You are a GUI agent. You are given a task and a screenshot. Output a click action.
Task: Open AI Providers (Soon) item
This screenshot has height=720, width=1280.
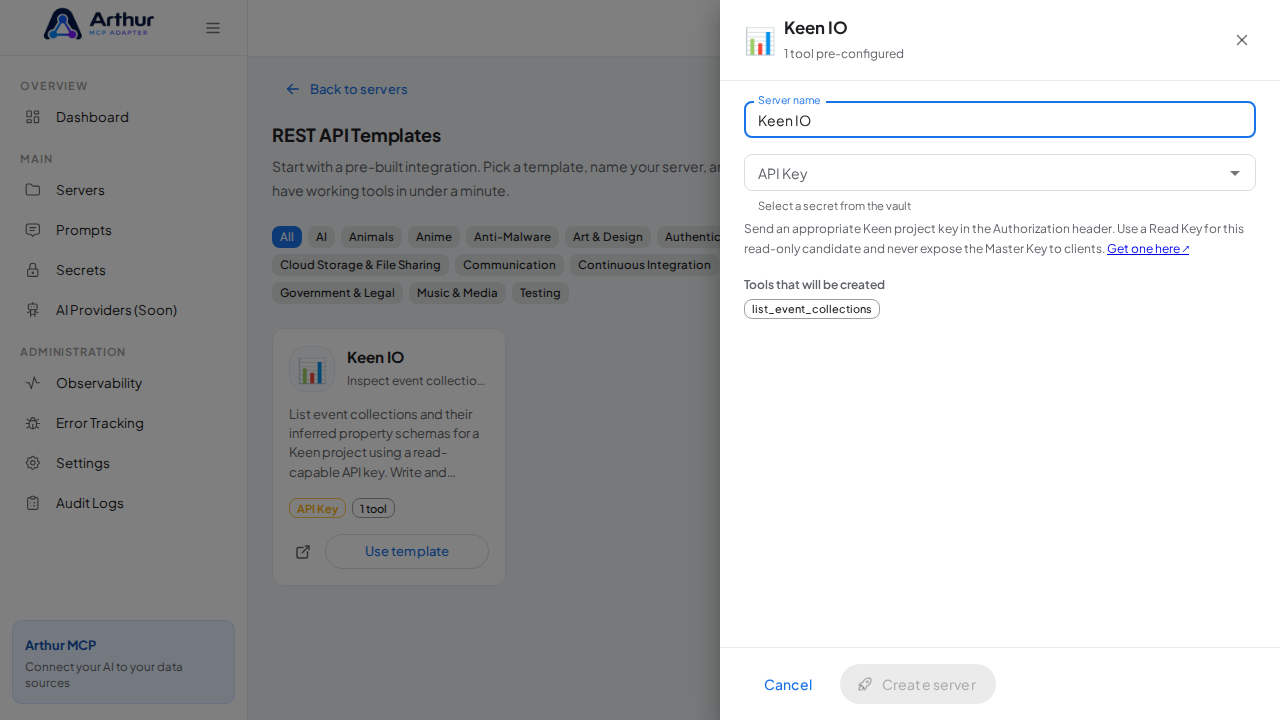(x=124, y=310)
